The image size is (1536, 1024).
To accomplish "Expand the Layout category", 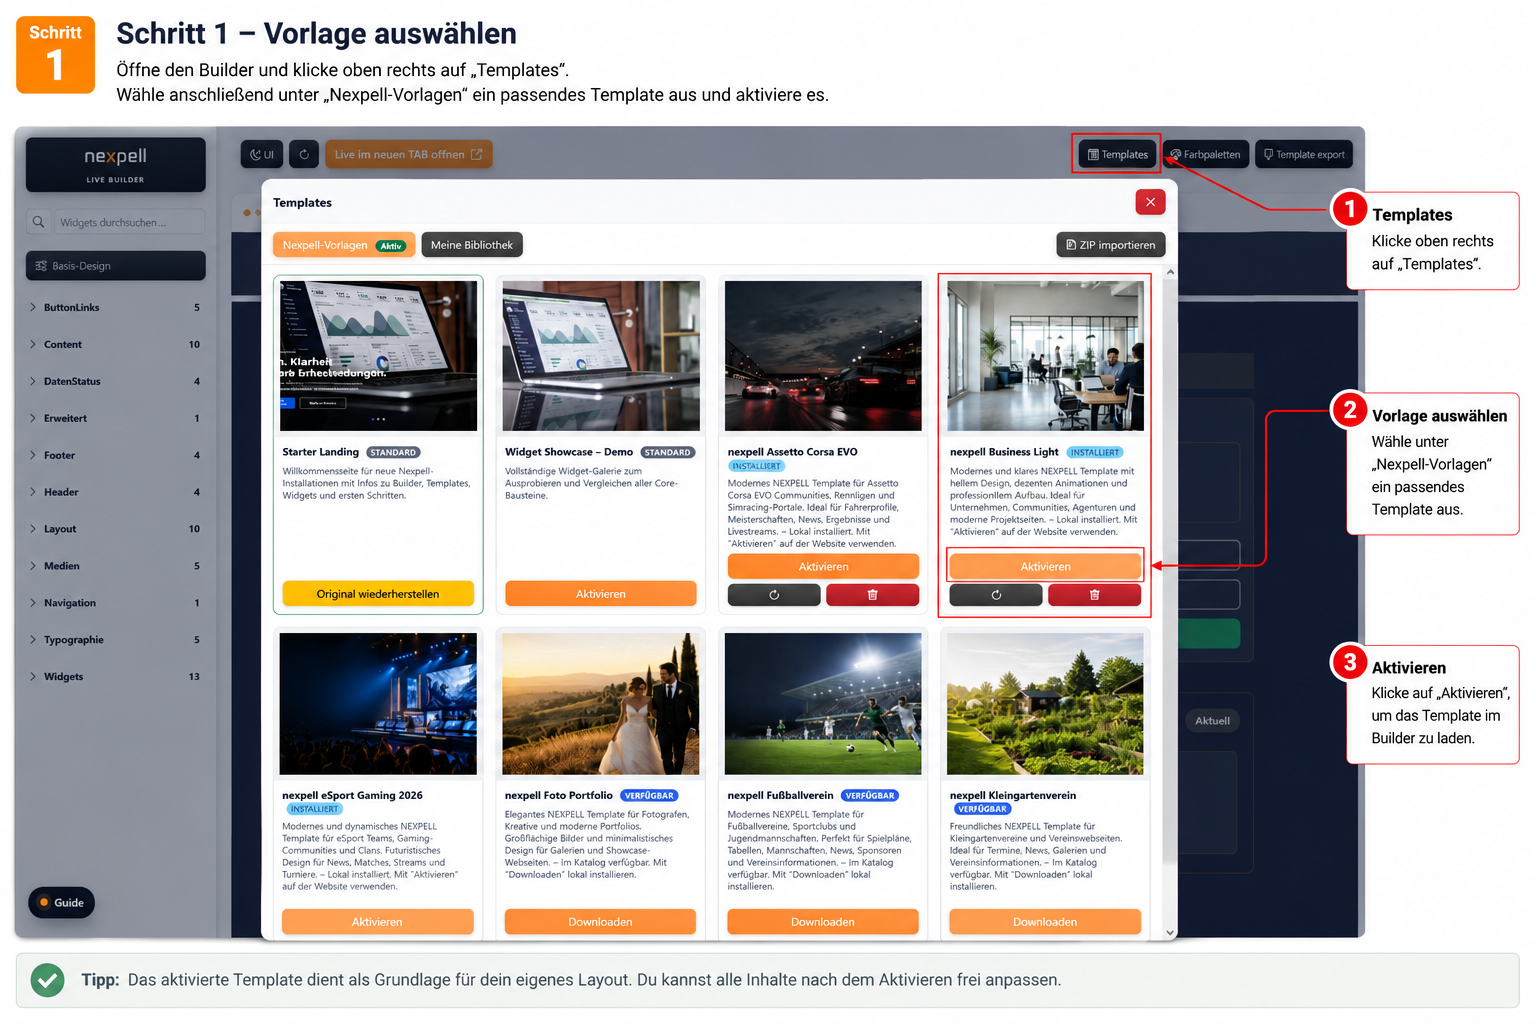I will 116,529.
